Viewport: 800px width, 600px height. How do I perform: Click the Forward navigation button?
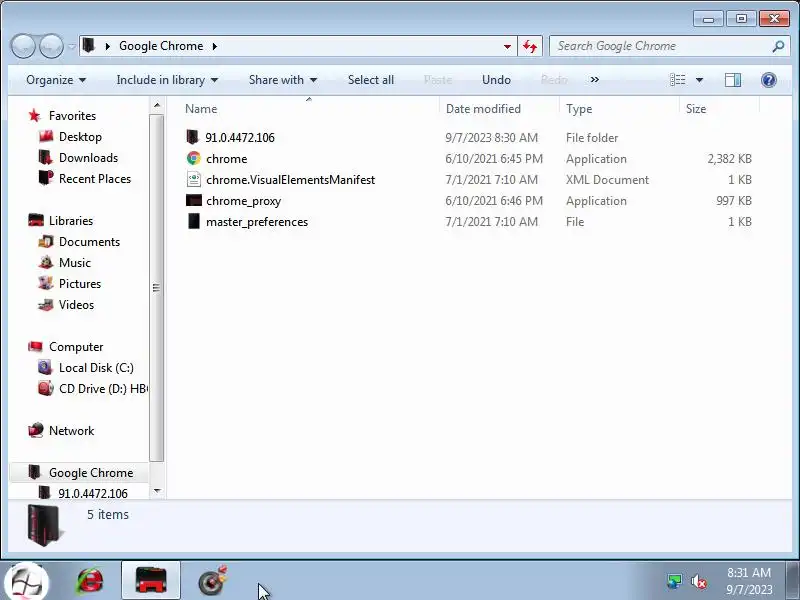pos(51,46)
